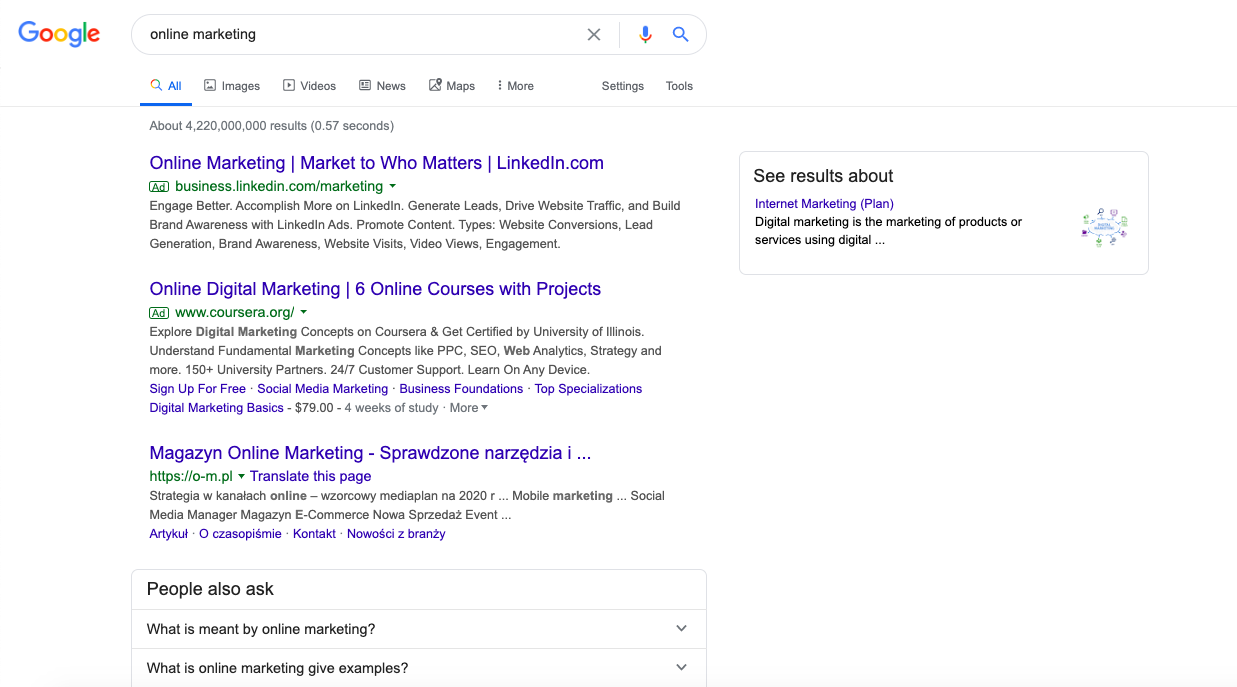Click 'Translate this page' for the o-m.pl result
Viewport: 1237px width, 687px height.
[x=311, y=476]
